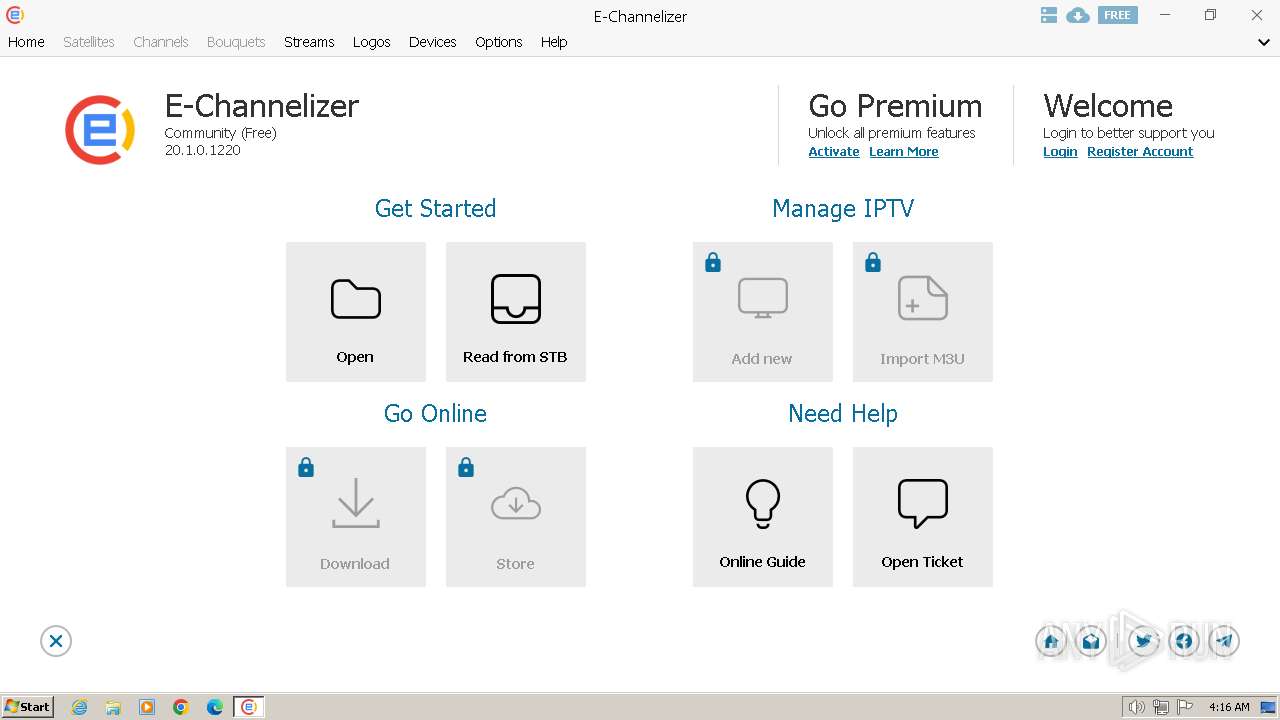Open the Windows Start button
The image size is (1280, 720).
[28, 707]
